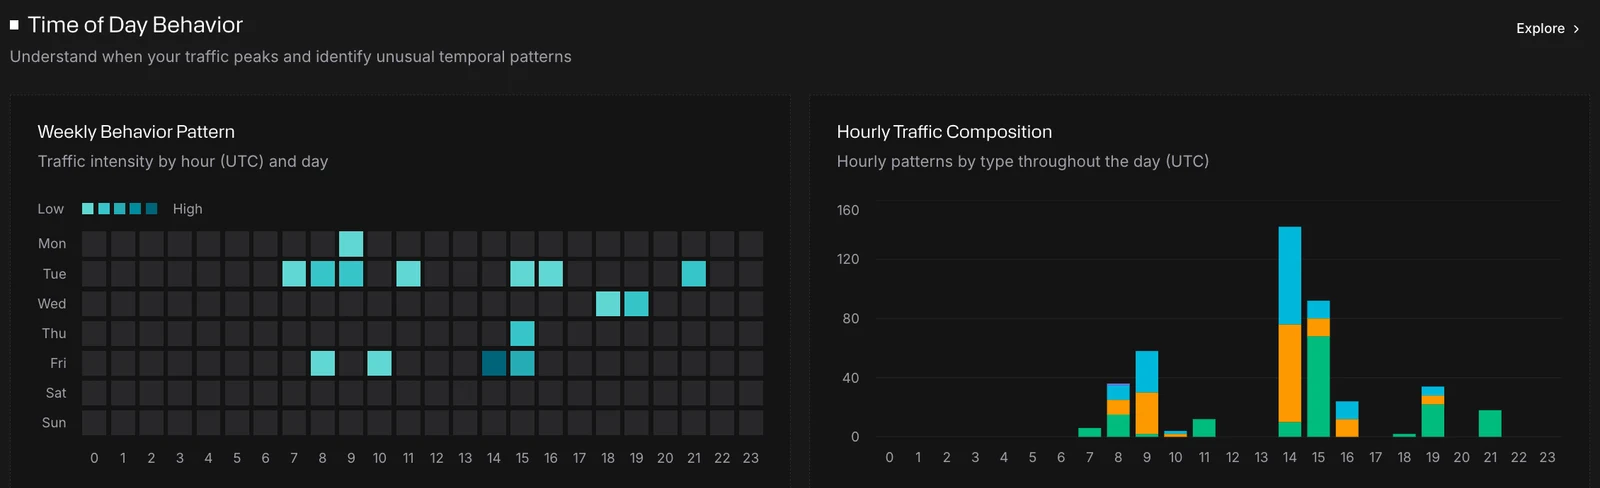Select the Friday 15:00 heatmap cell
Image resolution: width=1600 pixels, height=488 pixels.
coord(522,363)
